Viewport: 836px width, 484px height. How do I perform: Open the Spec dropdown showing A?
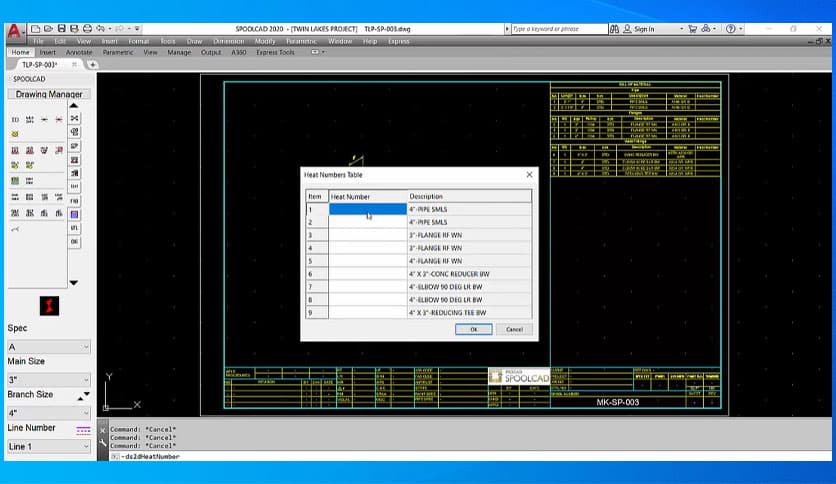pyautogui.click(x=49, y=347)
